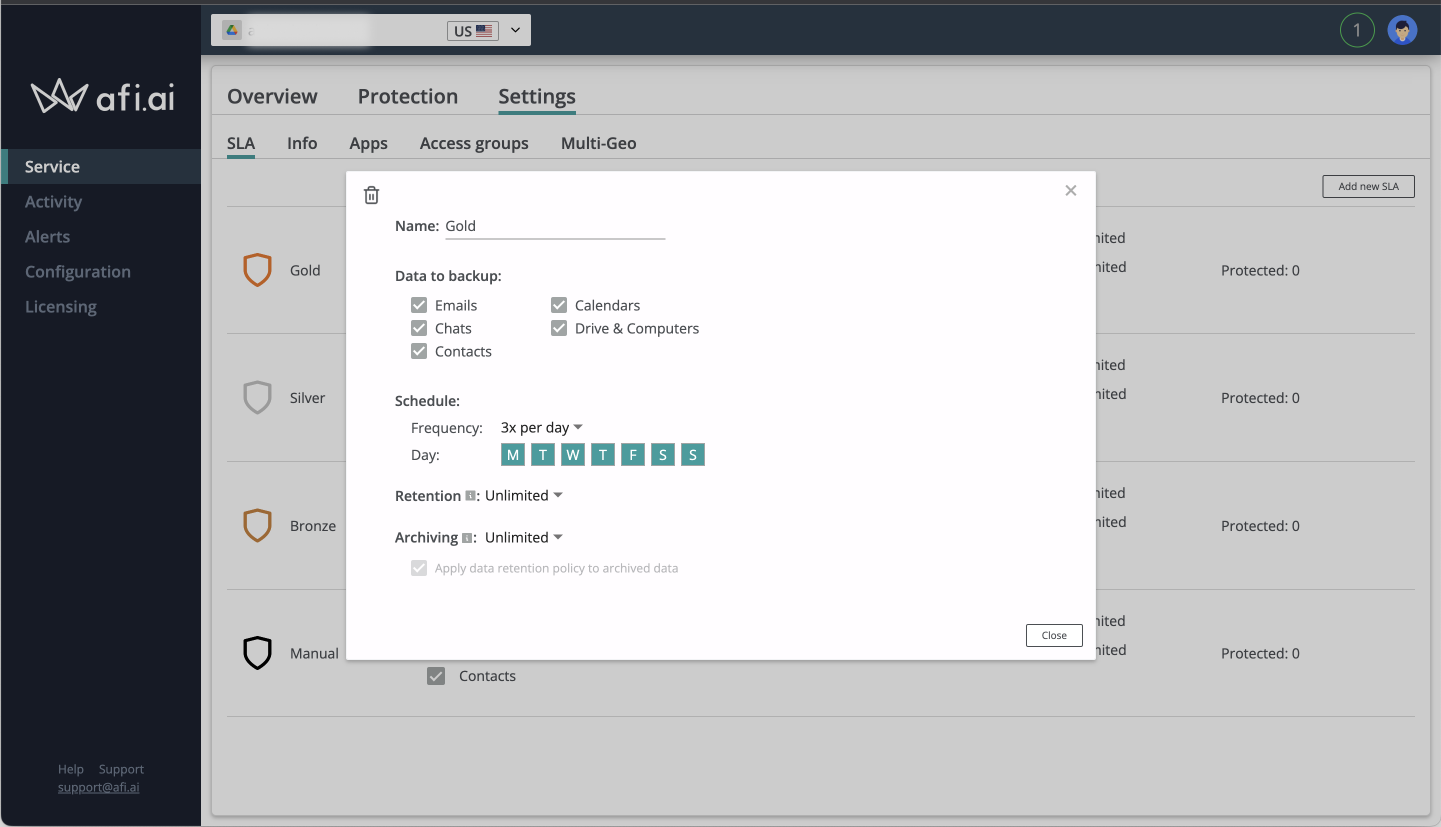Screen dimensions: 1441x827
Task: Toggle the Monday day selector
Action: (512, 454)
